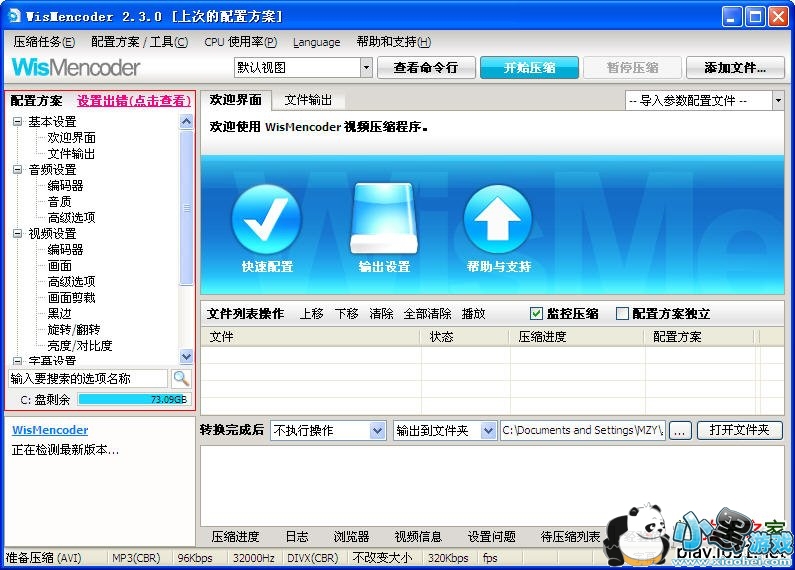
Task: Select 音质 in the settings tree
Action: click(59, 201)
